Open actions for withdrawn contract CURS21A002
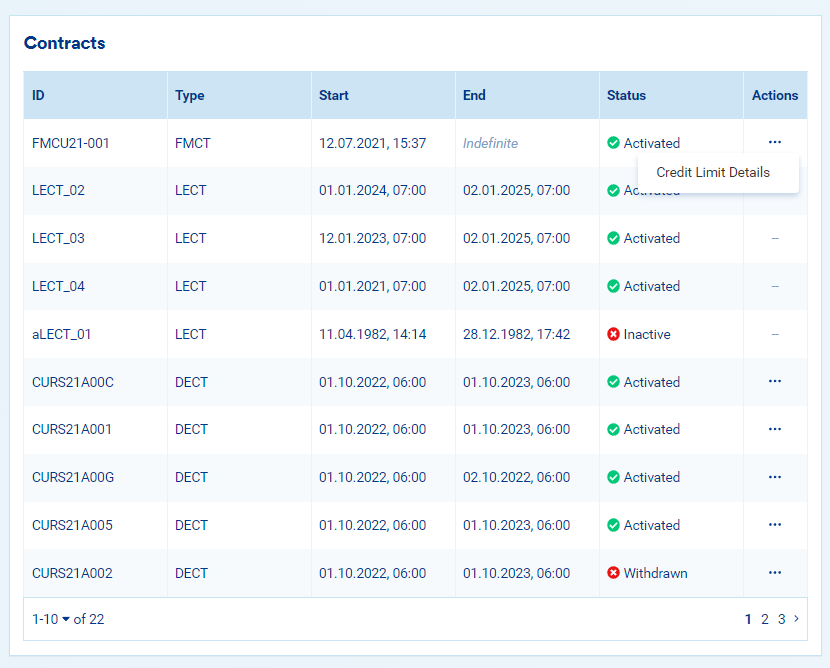 pyautogui.click(x=775, y=573)
